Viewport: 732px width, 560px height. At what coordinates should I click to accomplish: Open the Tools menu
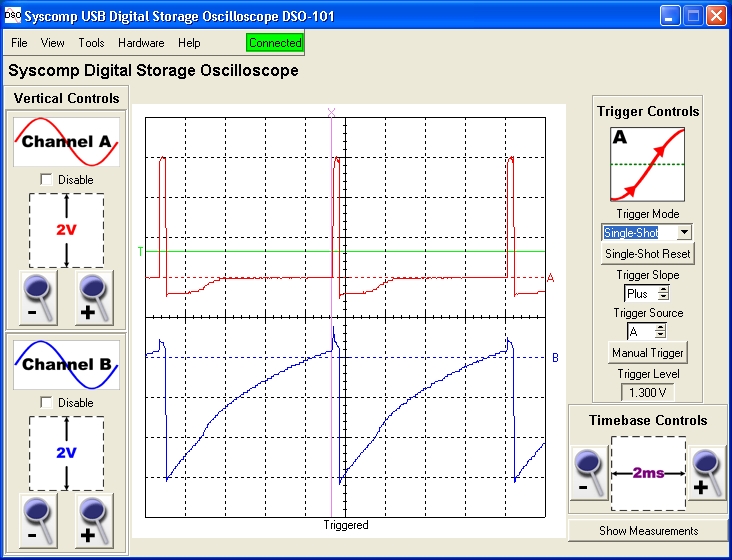coord(91,43)
